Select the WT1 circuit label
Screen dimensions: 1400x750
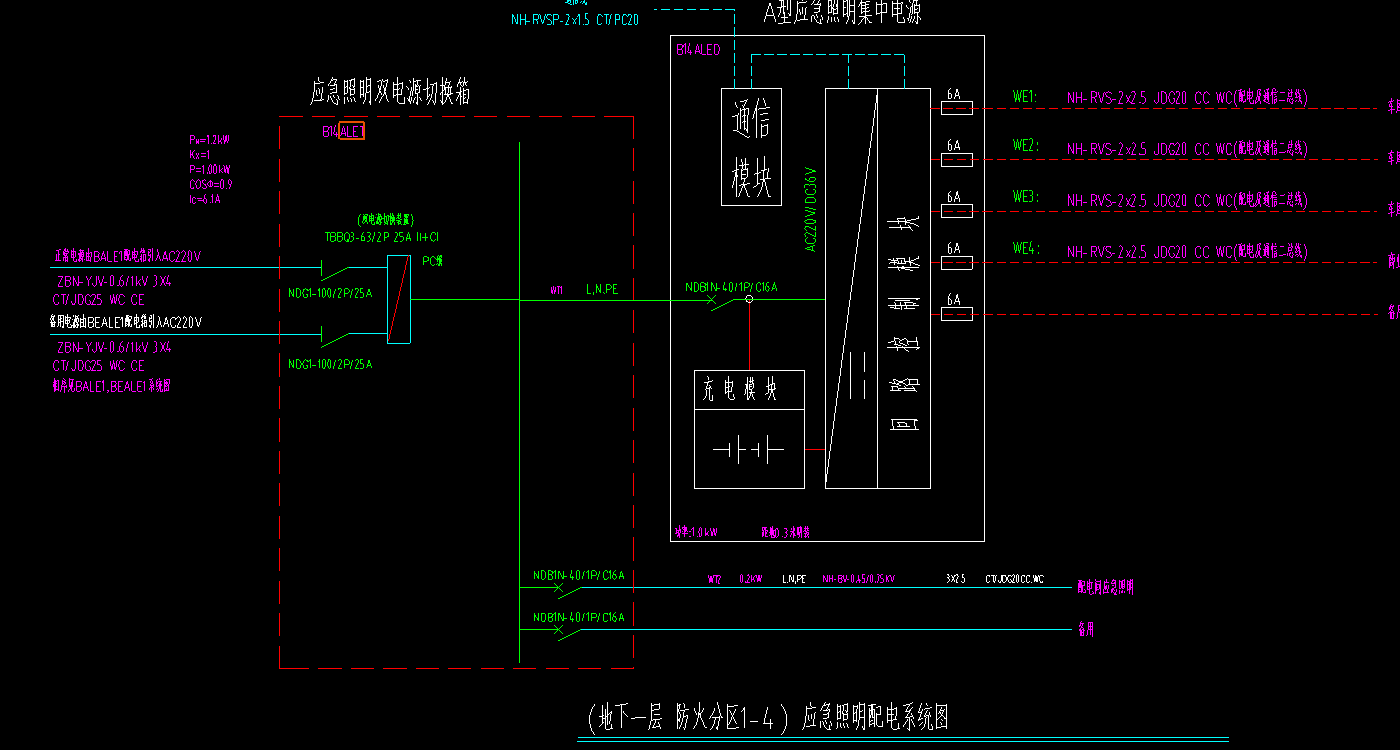[x=556, y=290]
